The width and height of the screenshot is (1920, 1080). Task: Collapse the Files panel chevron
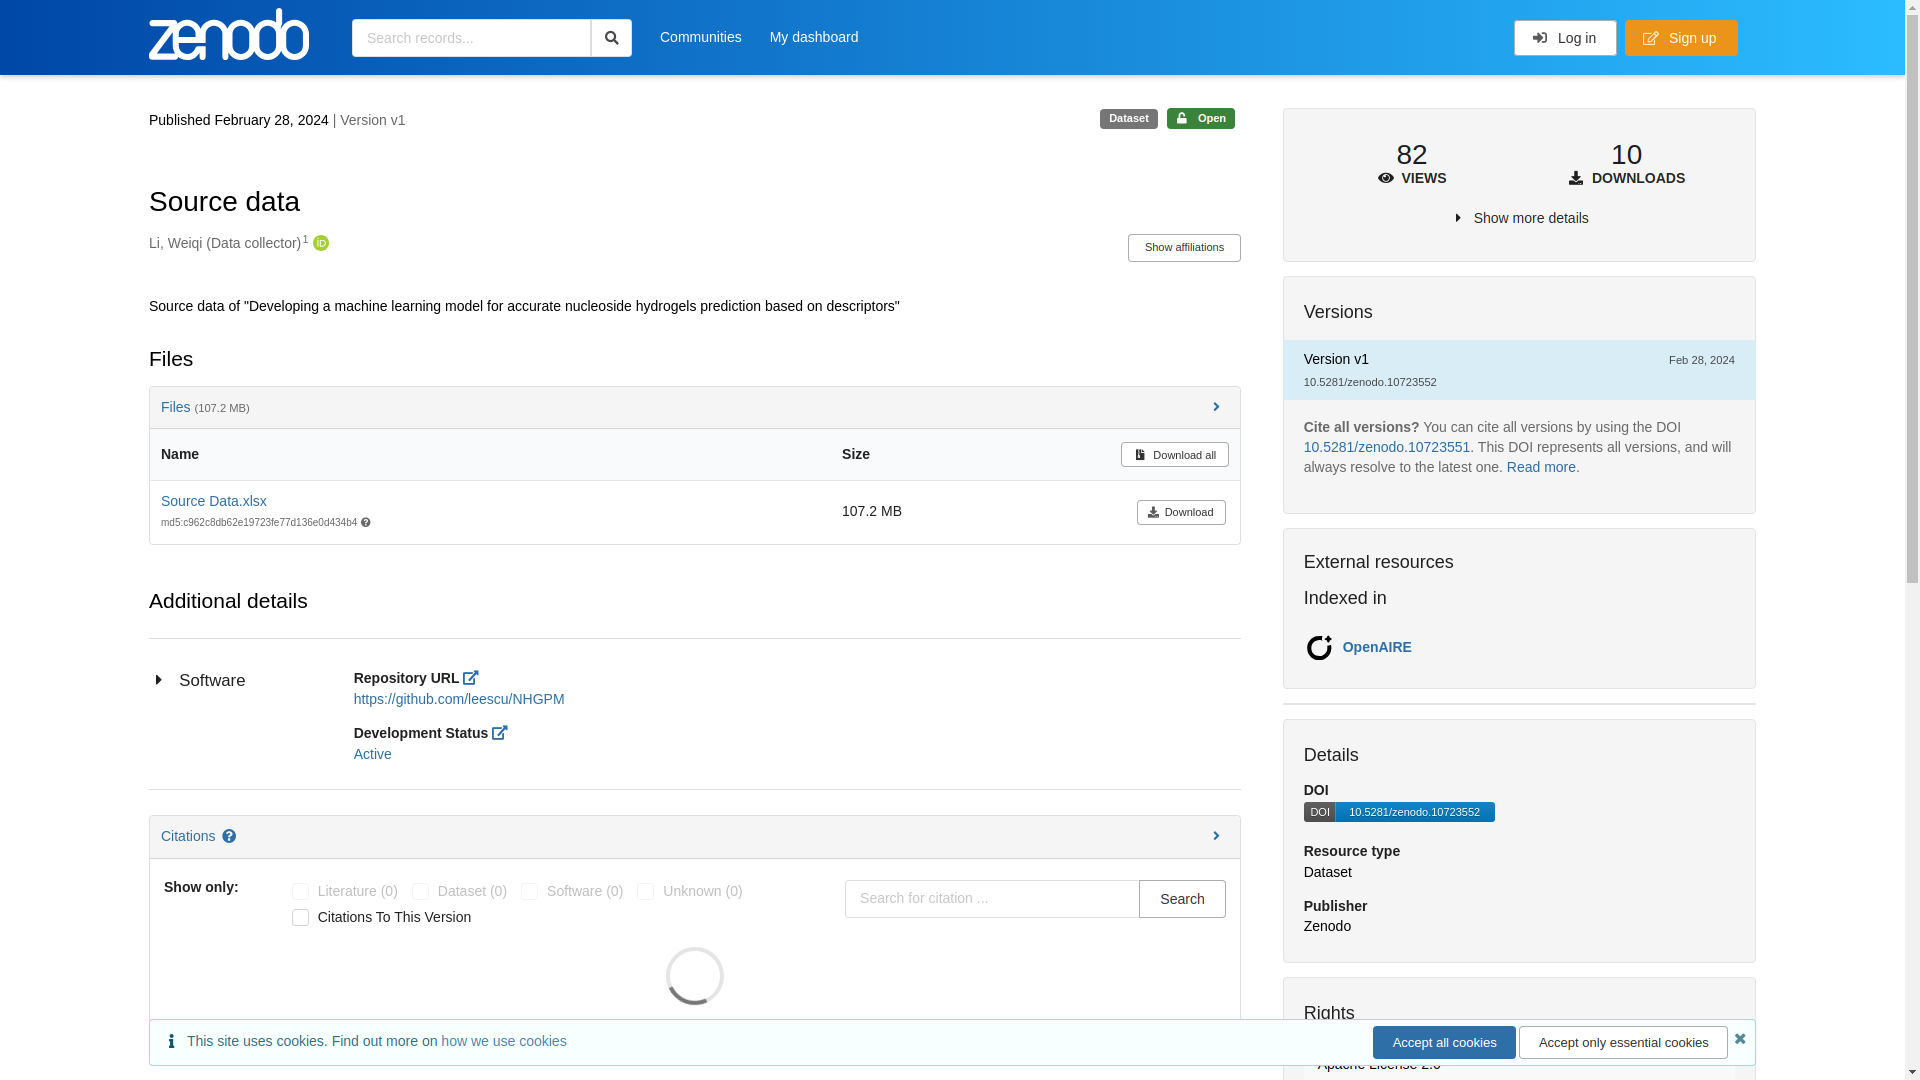(1216, 407)
